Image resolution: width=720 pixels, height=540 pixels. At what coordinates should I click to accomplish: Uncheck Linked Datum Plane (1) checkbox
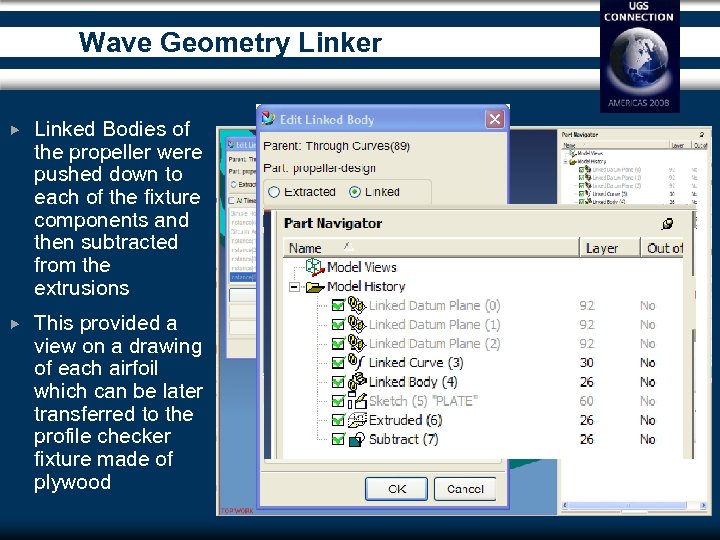point(338,325)
